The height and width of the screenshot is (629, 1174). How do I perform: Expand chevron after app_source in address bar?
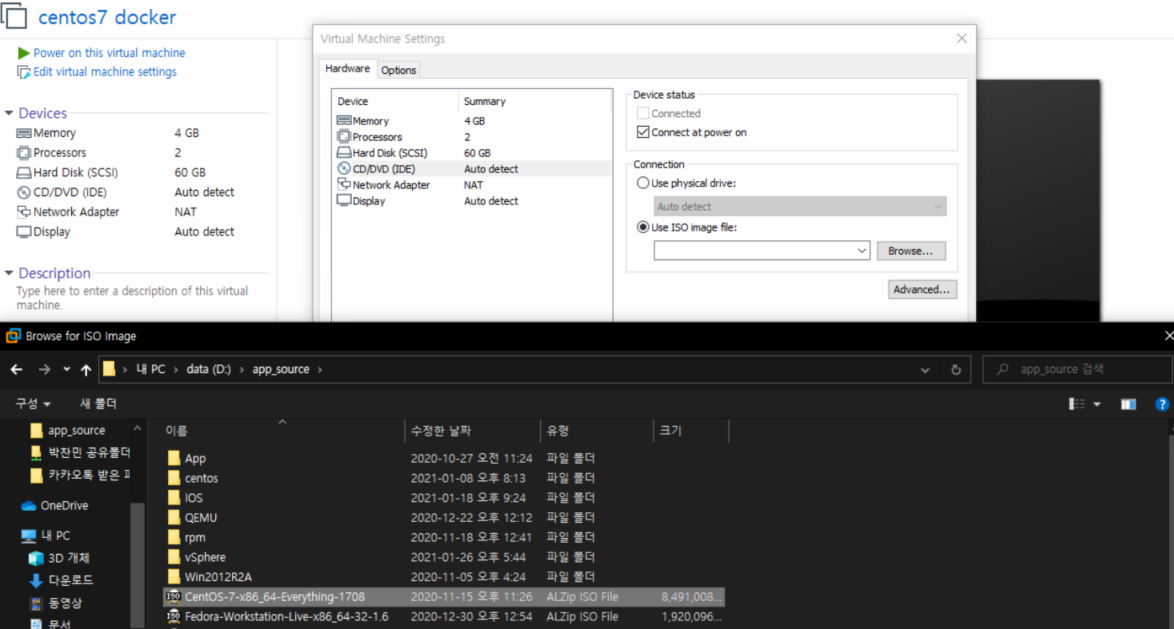320,369
